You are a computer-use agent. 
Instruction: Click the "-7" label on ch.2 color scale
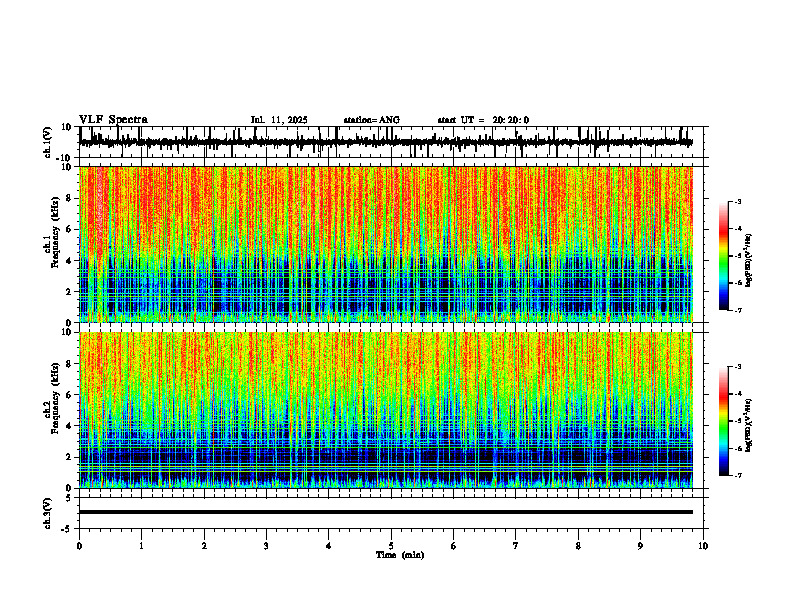(x=738, y=475)
